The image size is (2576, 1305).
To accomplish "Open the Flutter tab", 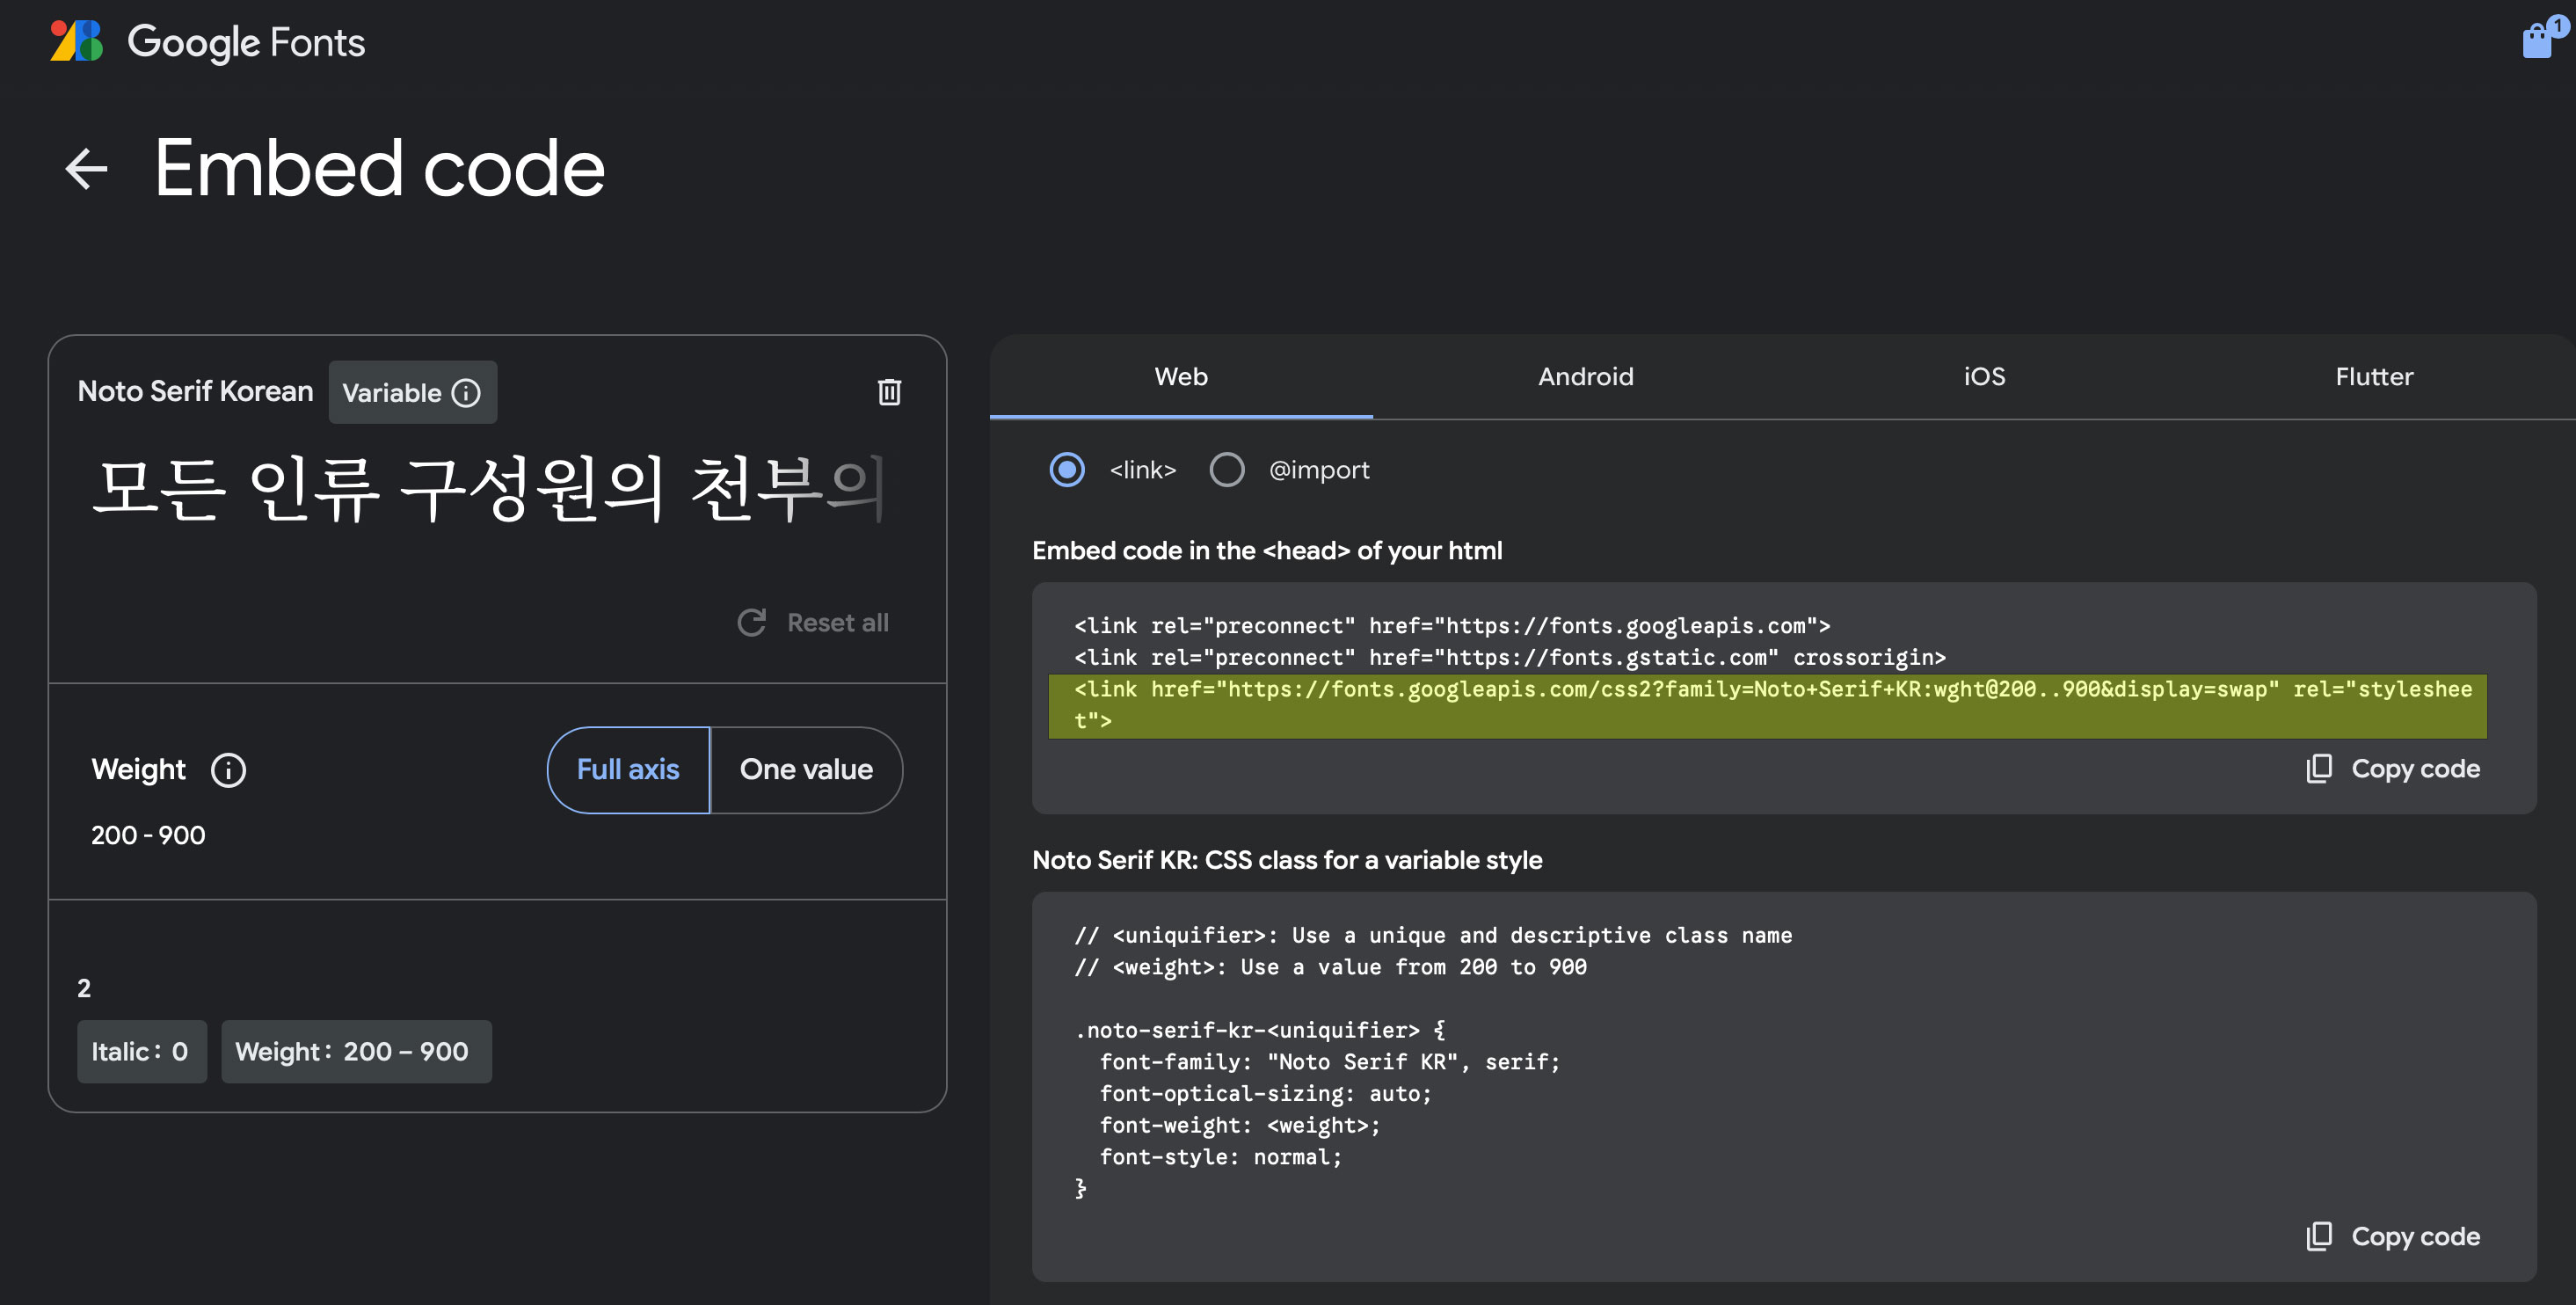I will coord(2373,377).
